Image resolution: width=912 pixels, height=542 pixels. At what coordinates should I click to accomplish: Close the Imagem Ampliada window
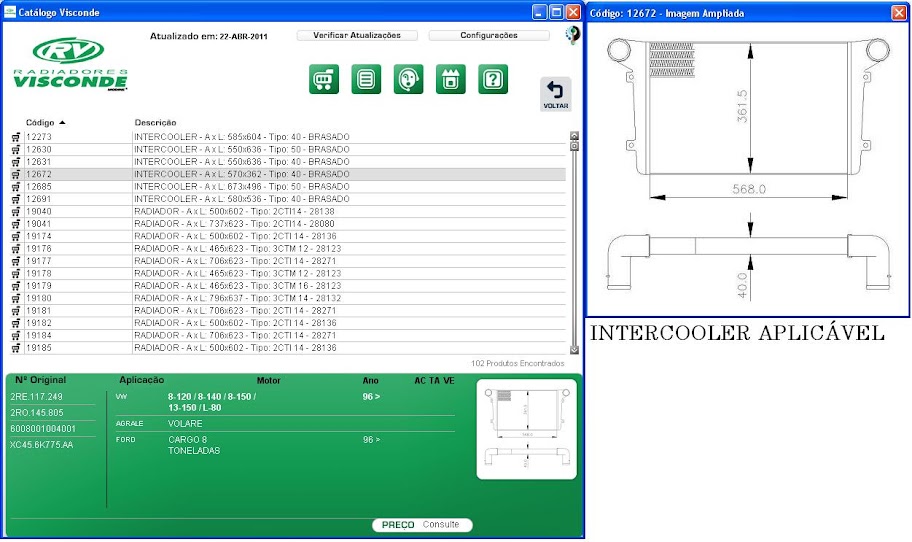(x=899, y=13)
